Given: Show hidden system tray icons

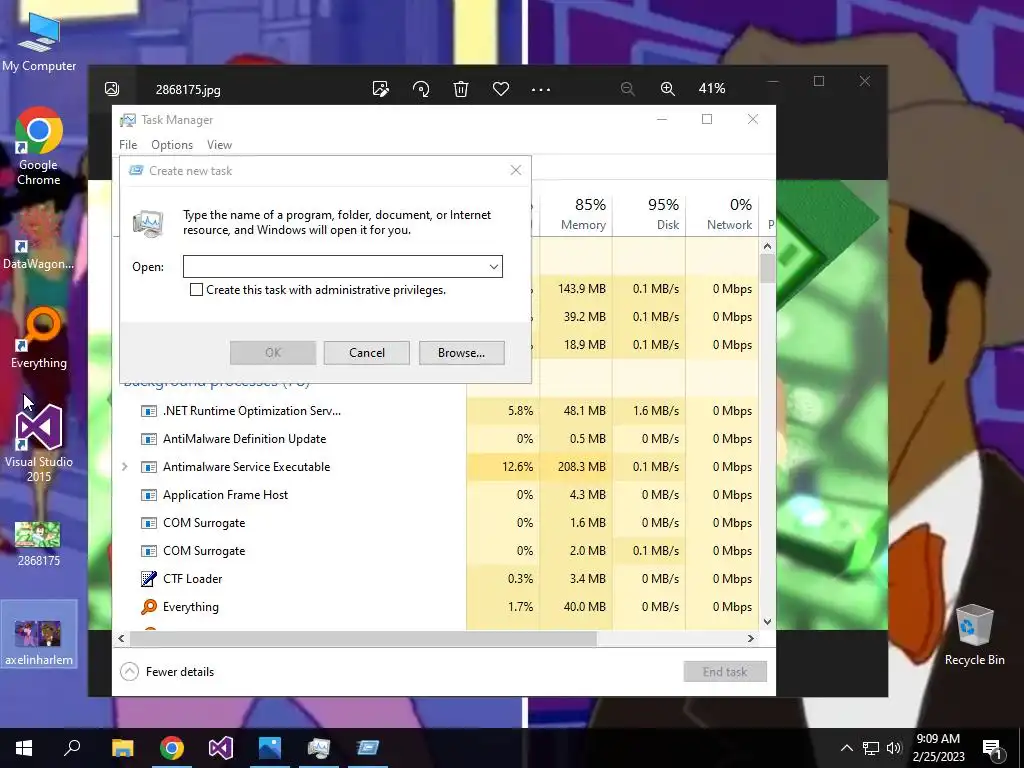Looking at the screenshot, I should point(846,748).
